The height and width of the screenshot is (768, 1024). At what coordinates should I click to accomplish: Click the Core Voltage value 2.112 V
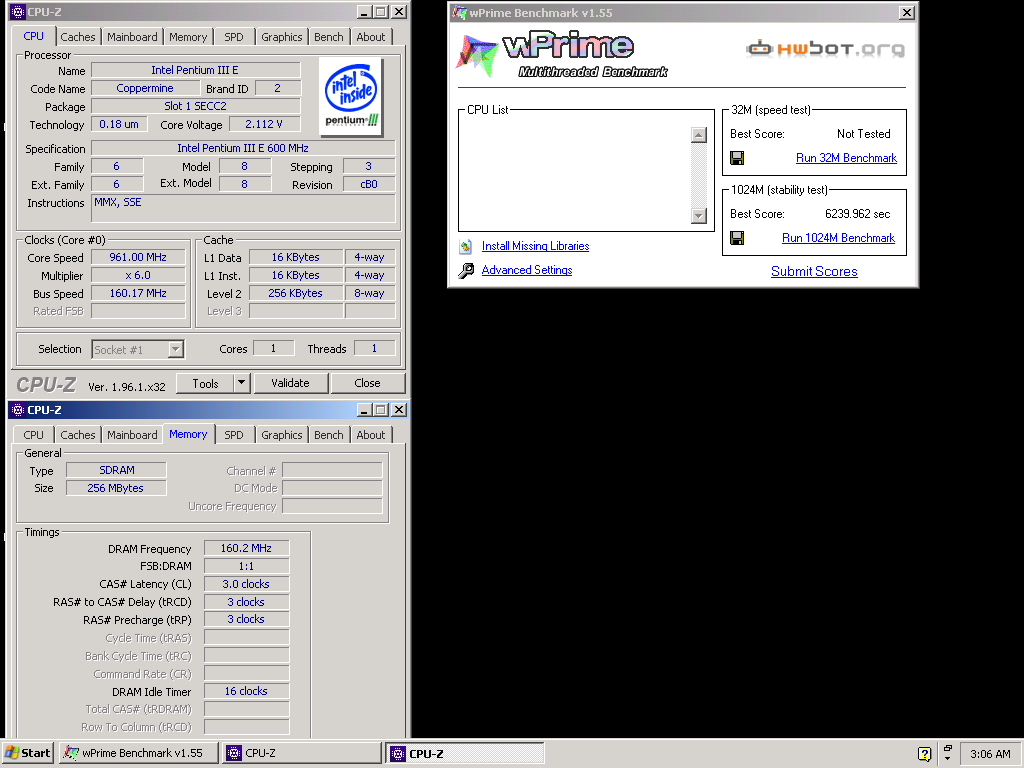point(264,124)
